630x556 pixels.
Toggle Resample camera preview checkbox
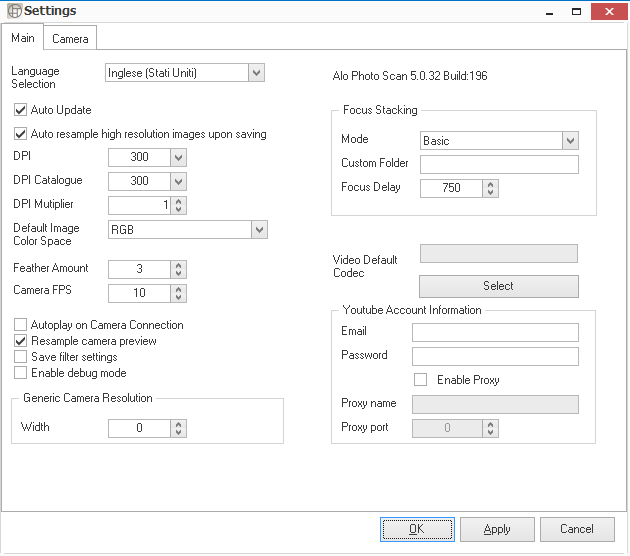[x=20, y=341]
